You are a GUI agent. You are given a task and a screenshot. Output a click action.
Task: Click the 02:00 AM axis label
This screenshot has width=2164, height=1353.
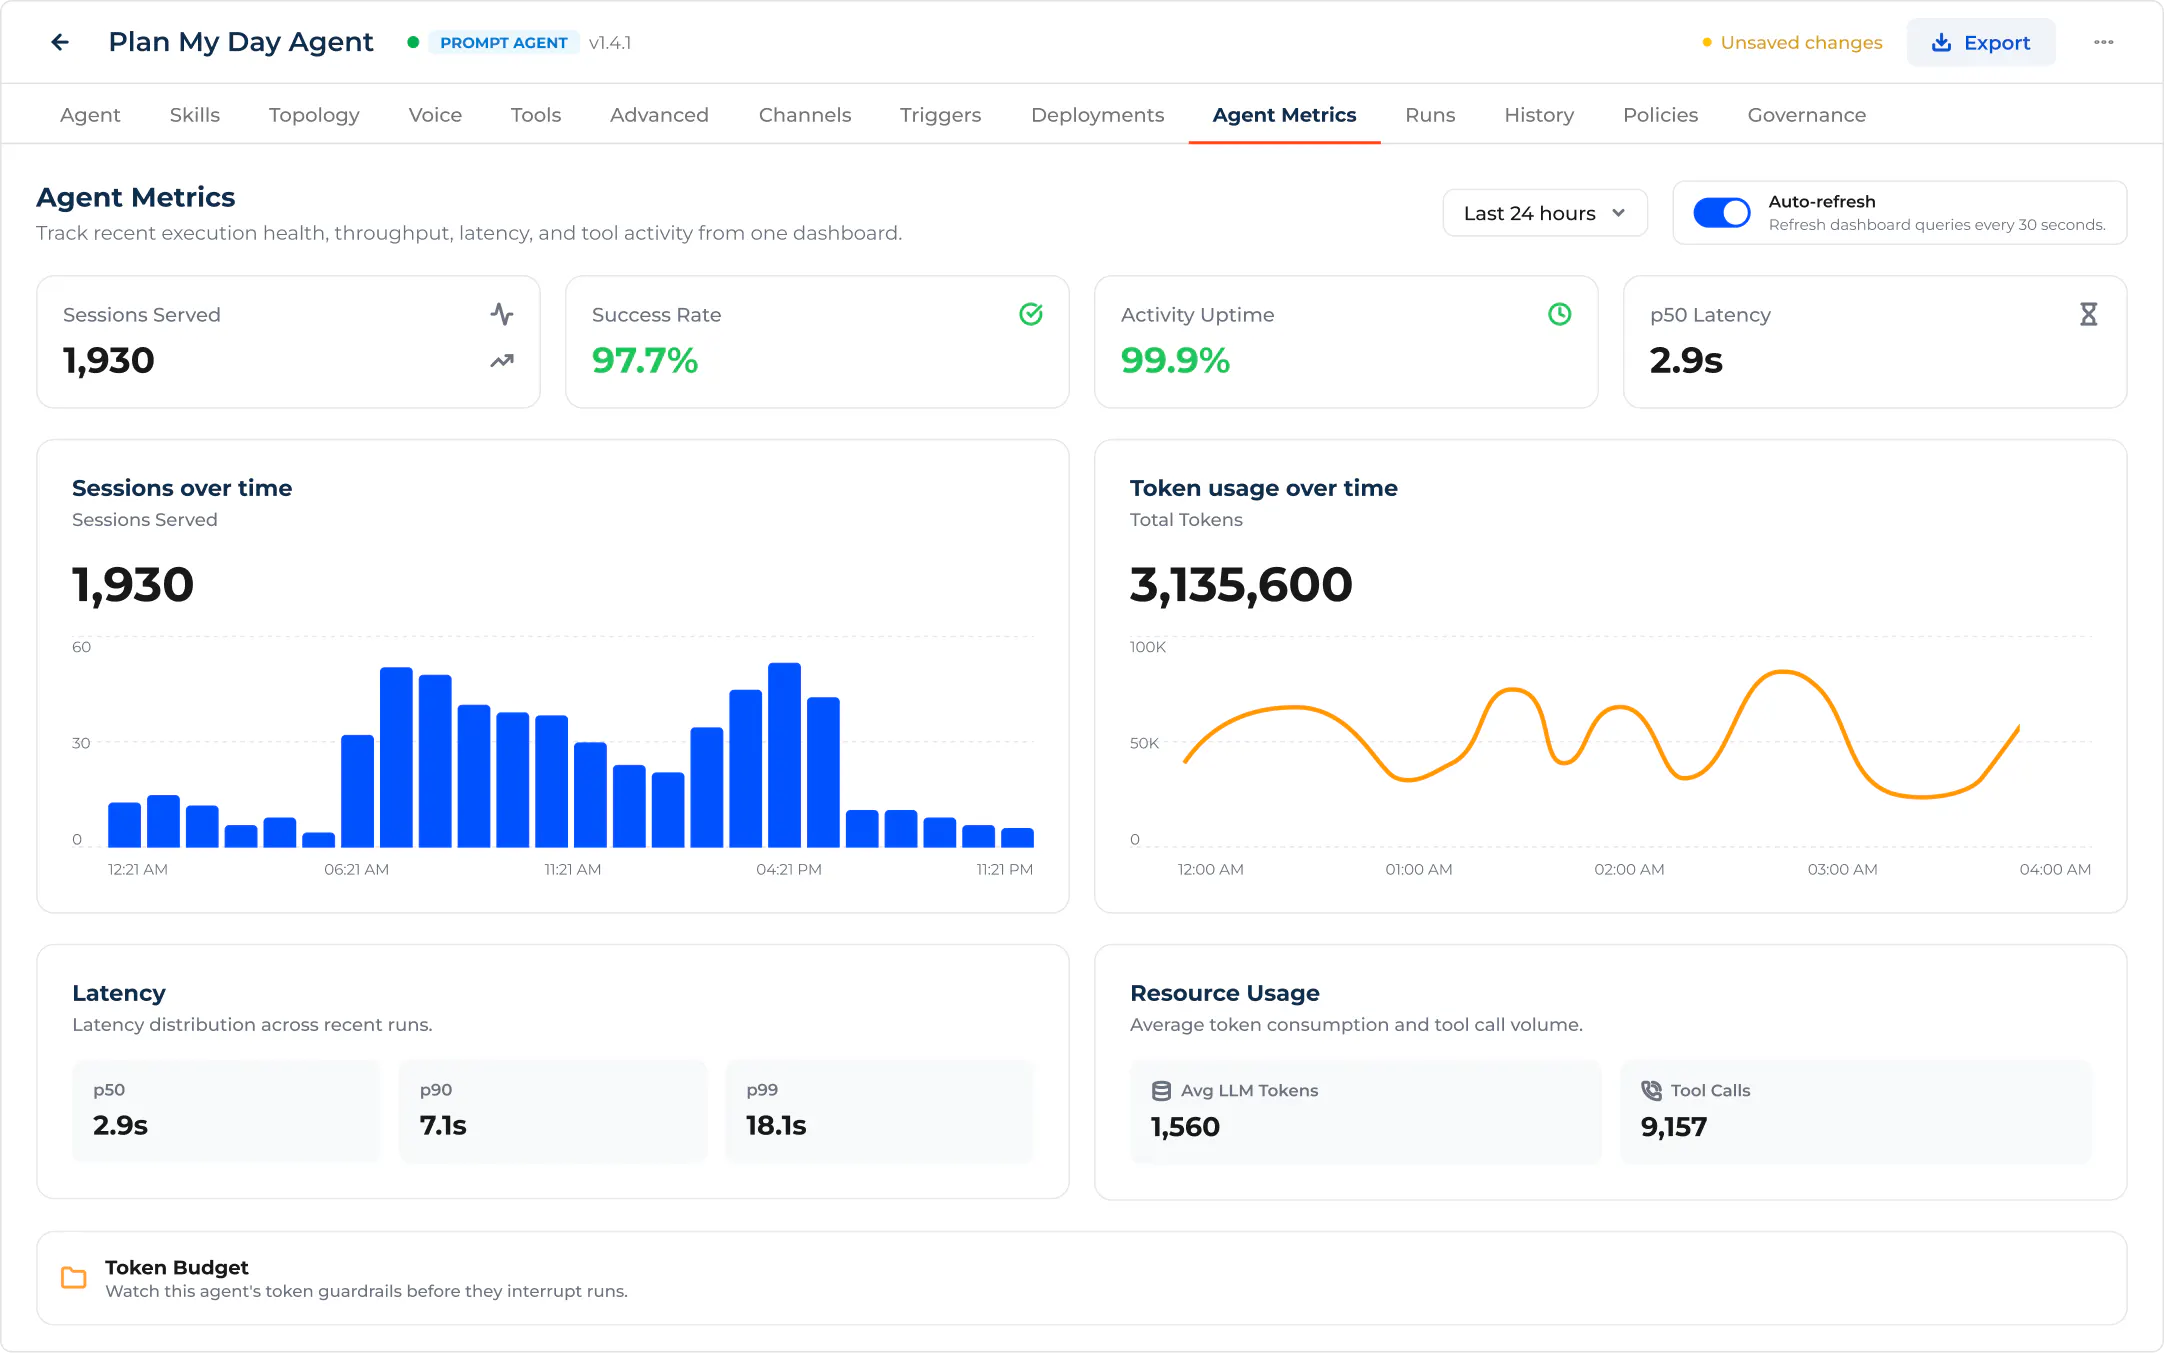point(1629,869)
